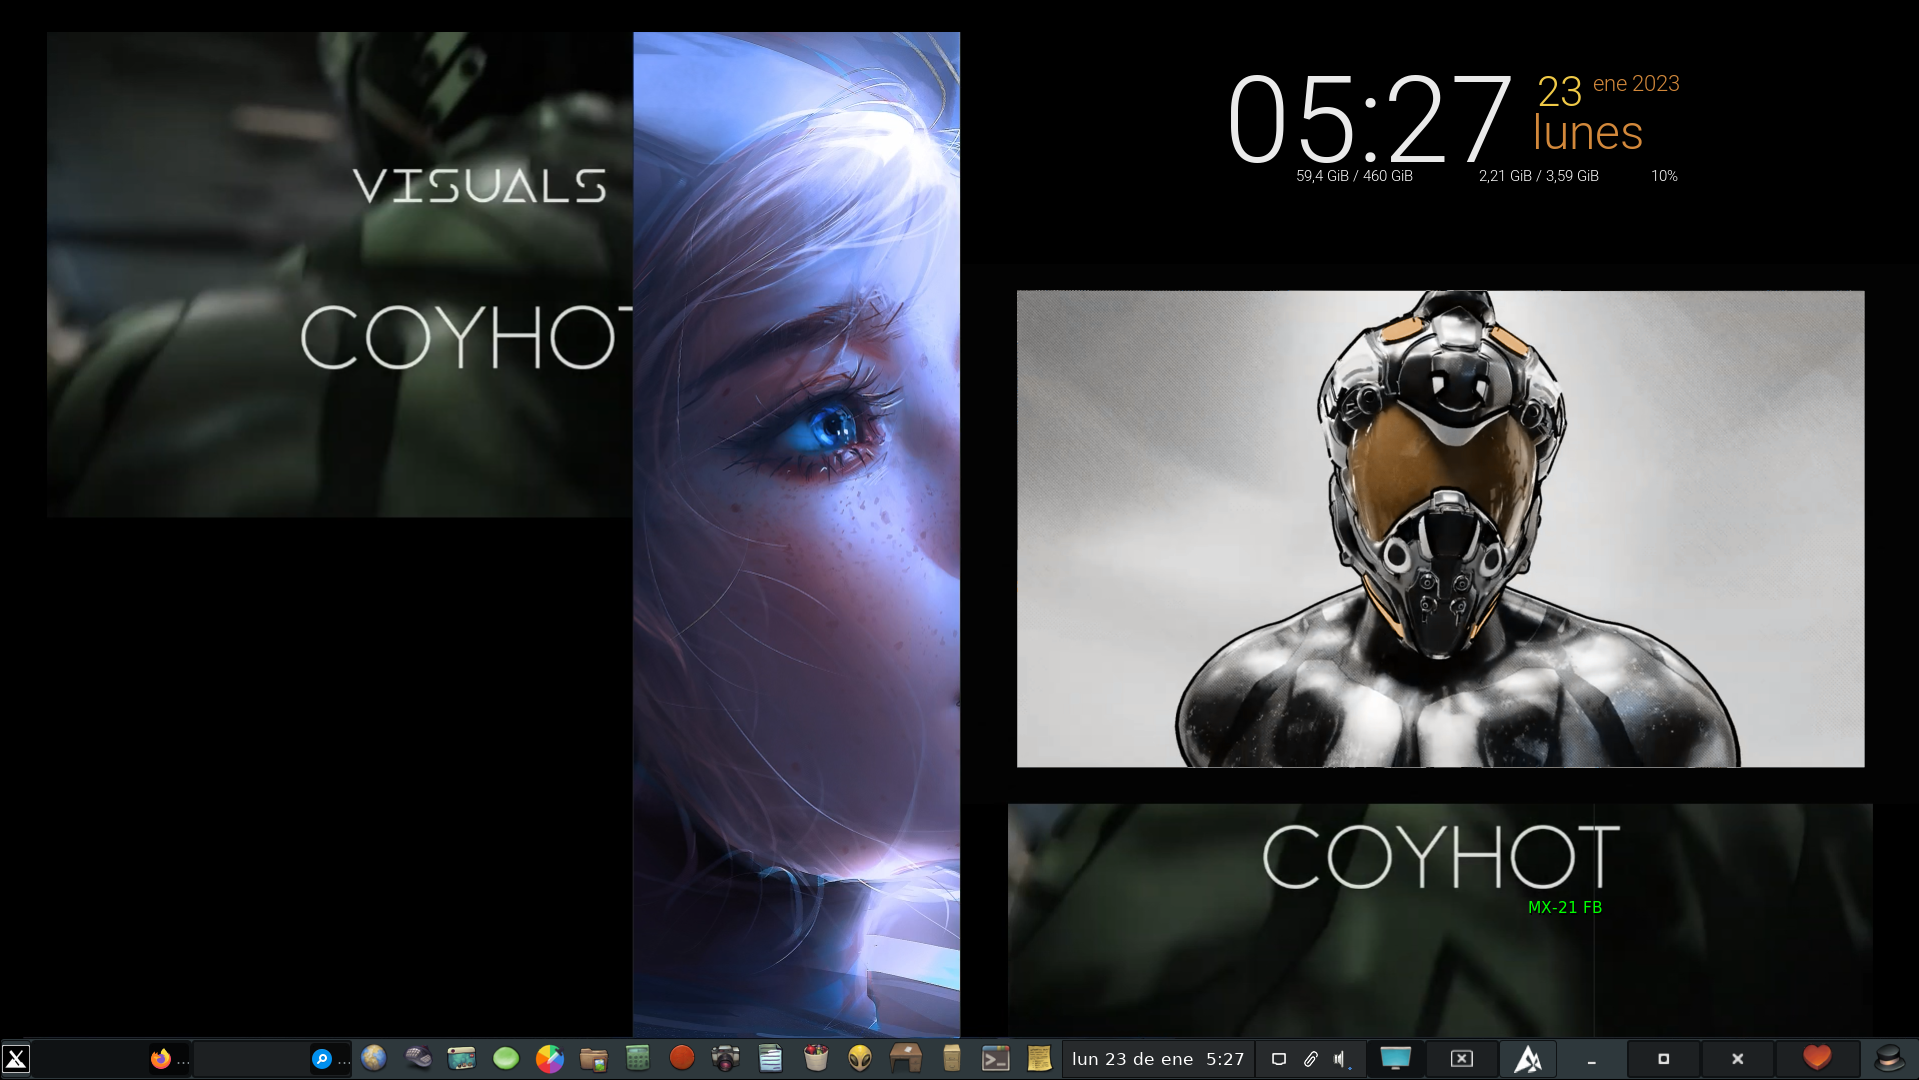The height and width of the screenshot is (1080, 1919).
Task: Launch the green calculator app
Action: point(638,1058)
